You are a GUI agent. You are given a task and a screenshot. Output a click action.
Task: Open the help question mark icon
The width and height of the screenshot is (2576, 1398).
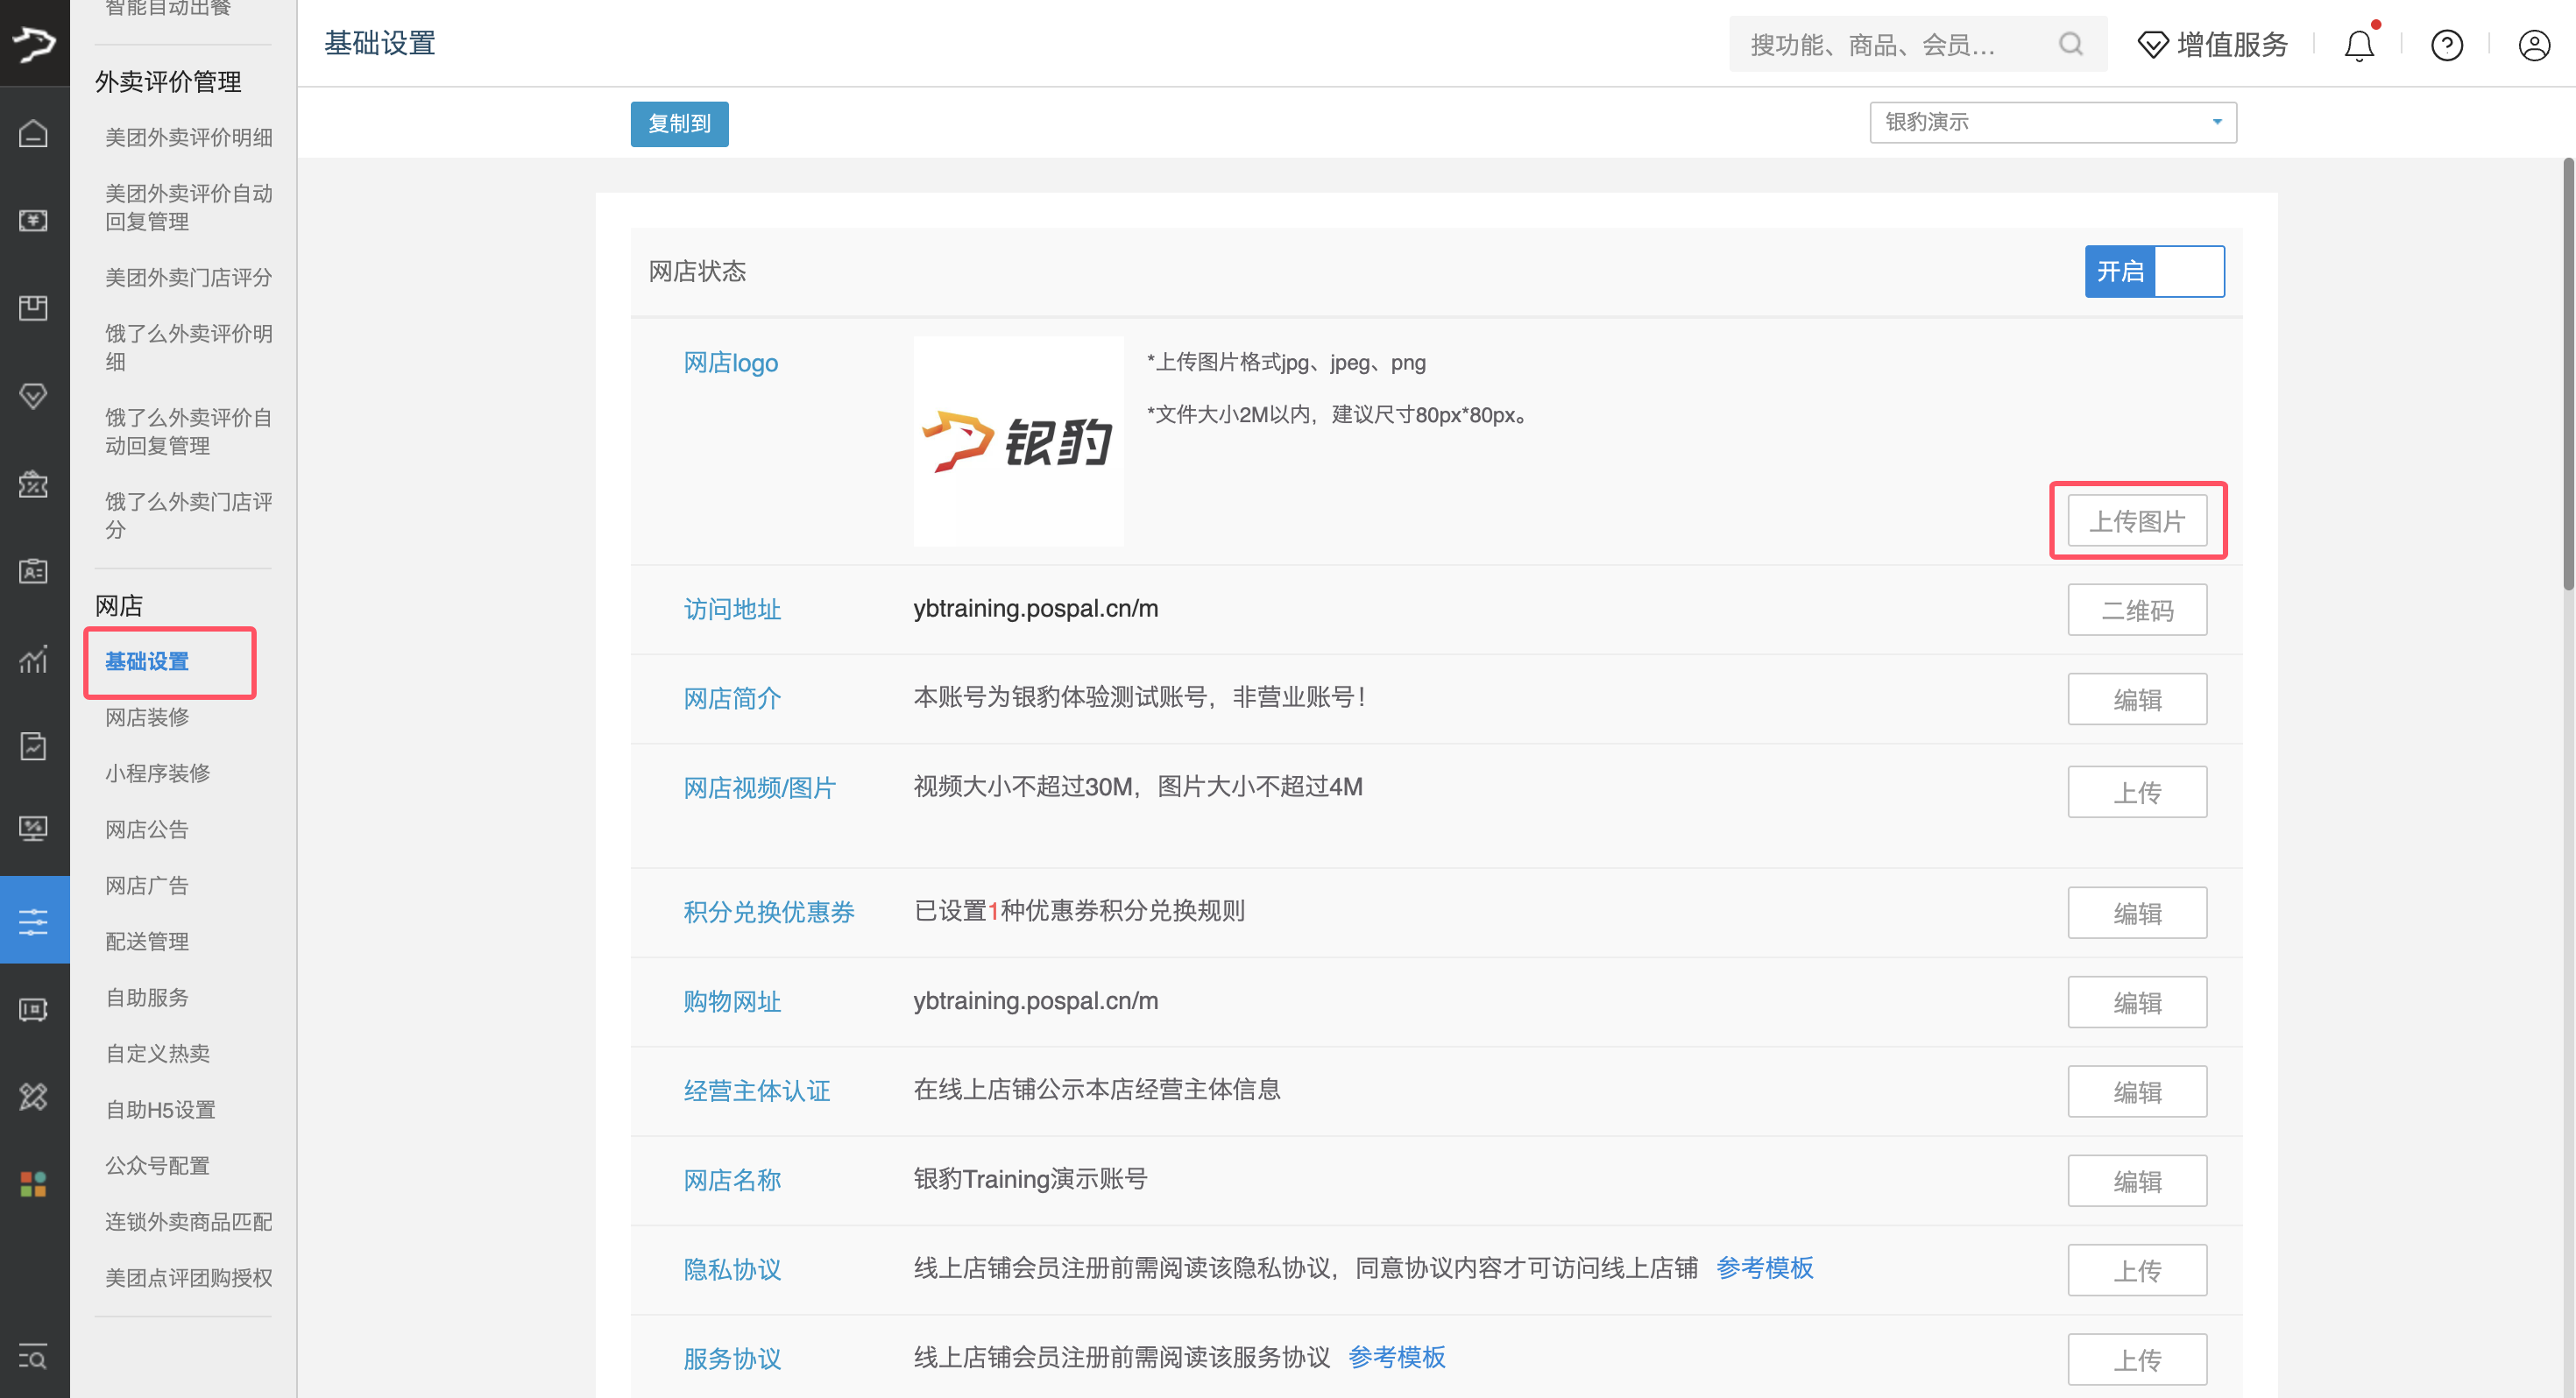[x=2446, y=45]
